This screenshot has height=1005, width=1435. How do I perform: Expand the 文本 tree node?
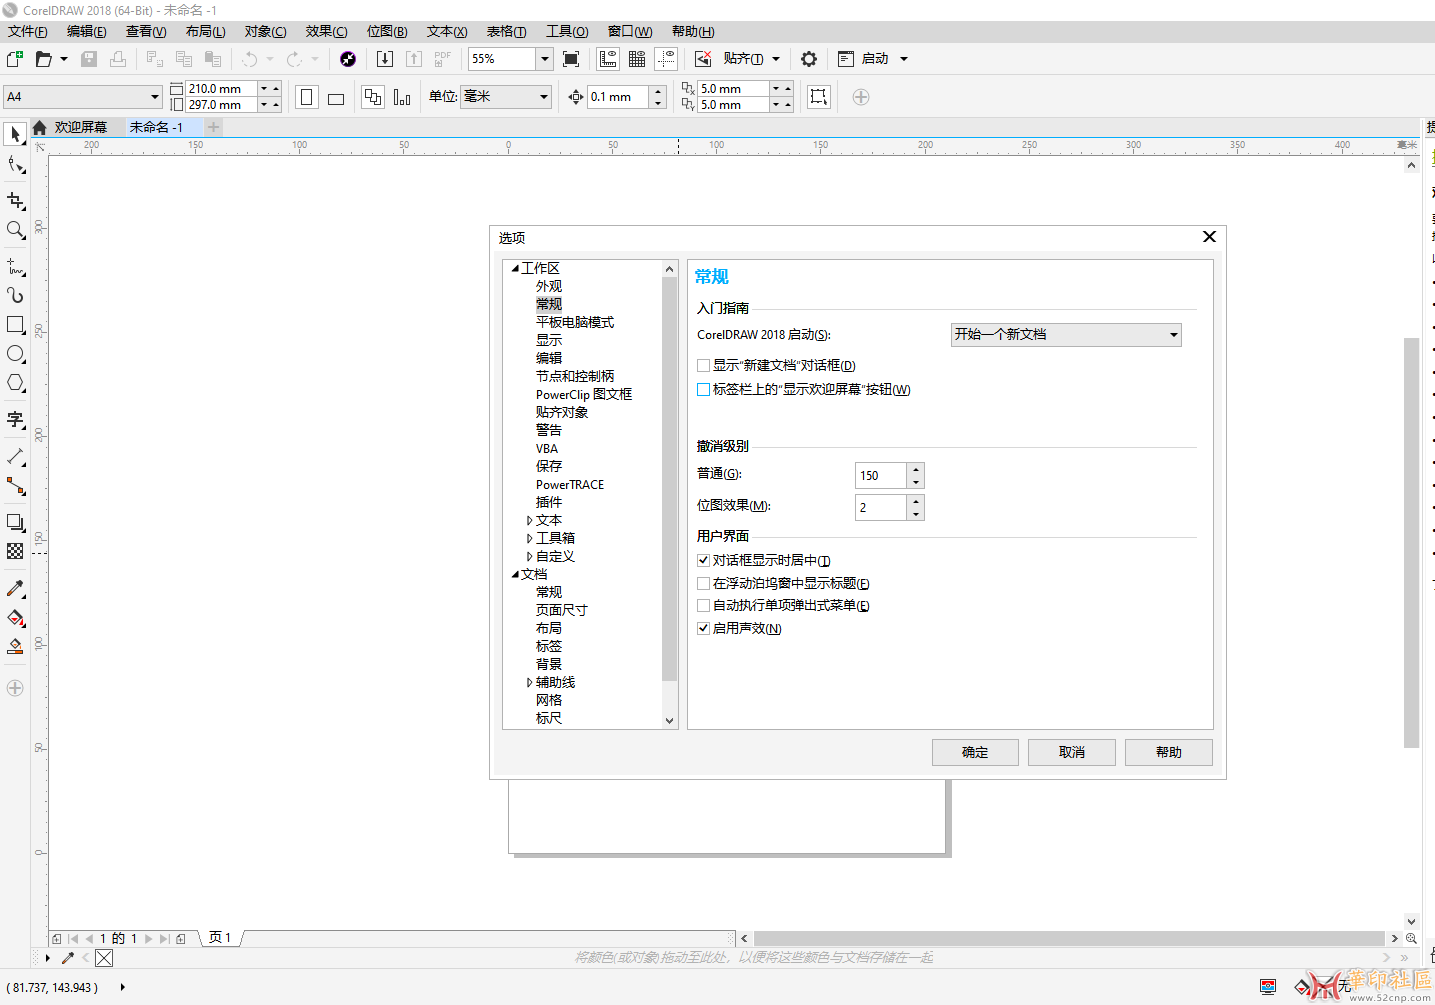(530, 521)
